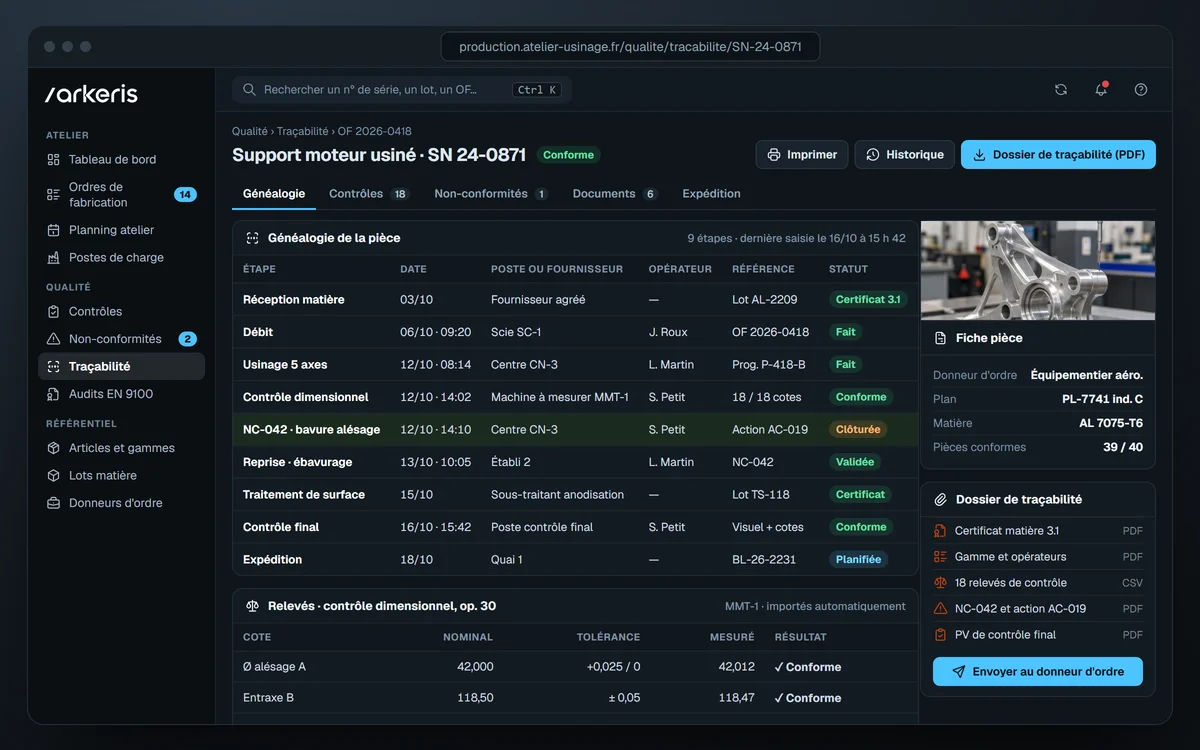Click the Audits EN 9100 shield icon
The image size is (1200, 750).
tap(54, 394)
